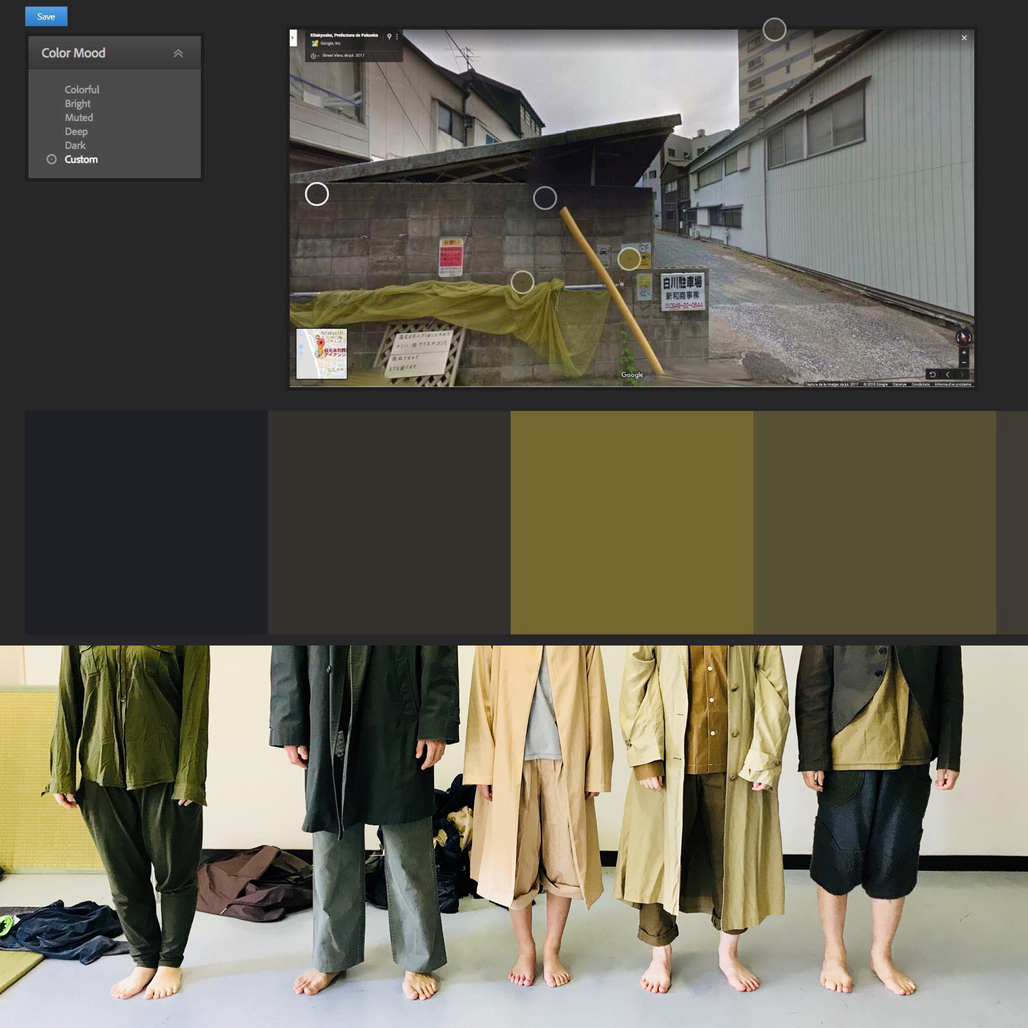
Task: Select the picker circle on the yellow pole
Action: click(629, 259)
